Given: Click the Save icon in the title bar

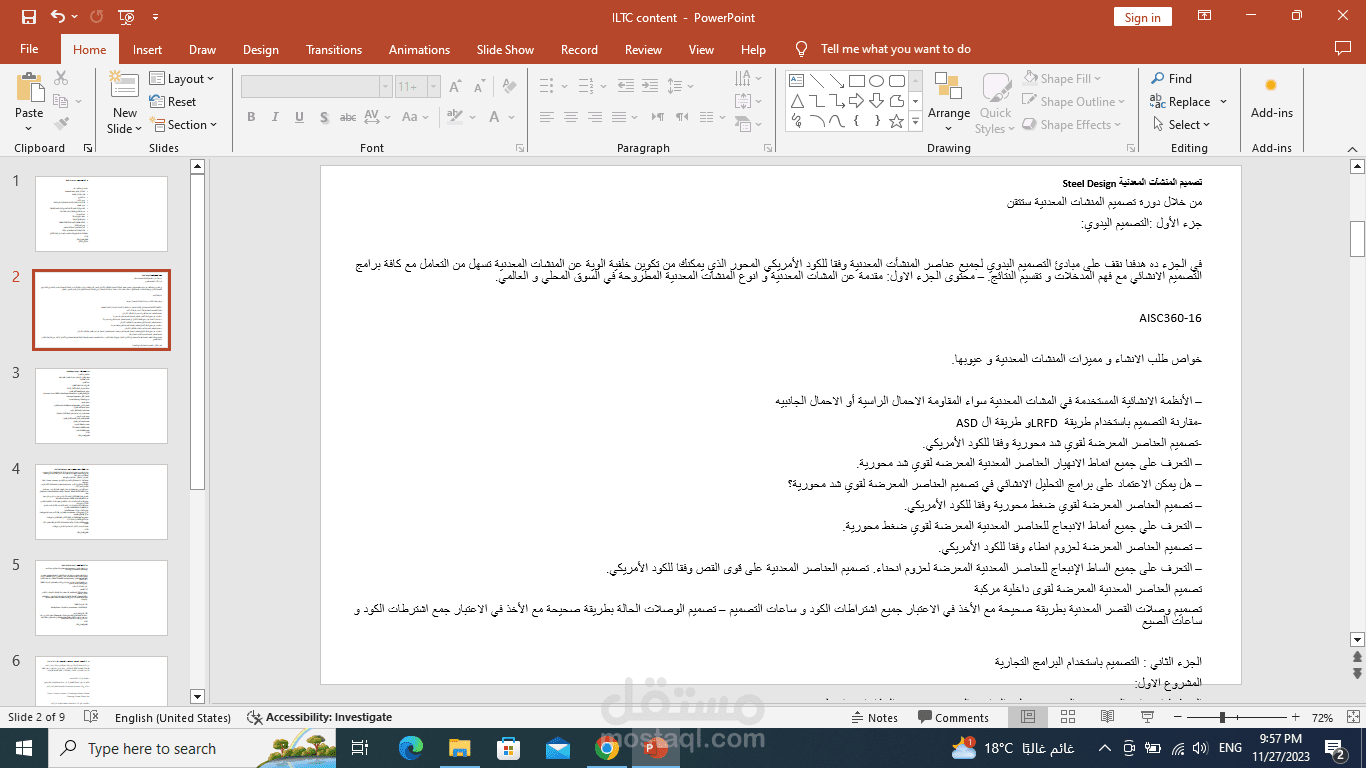Looking at the screenshot, I should click(28, 17).
